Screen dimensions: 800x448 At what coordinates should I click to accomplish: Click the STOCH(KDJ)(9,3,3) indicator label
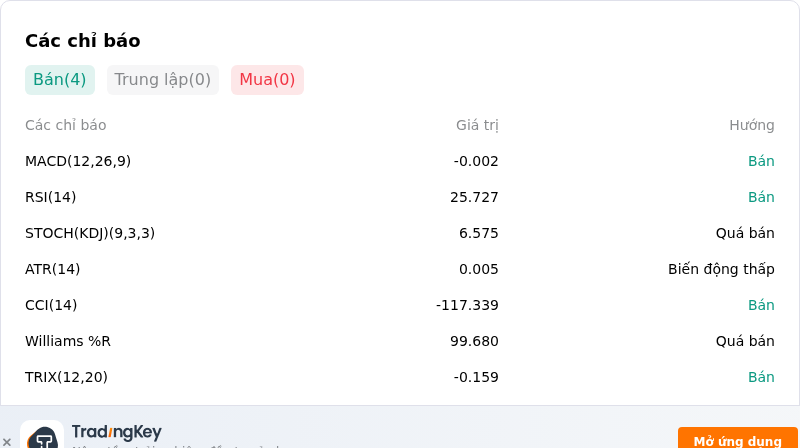(x=90, y=233)
